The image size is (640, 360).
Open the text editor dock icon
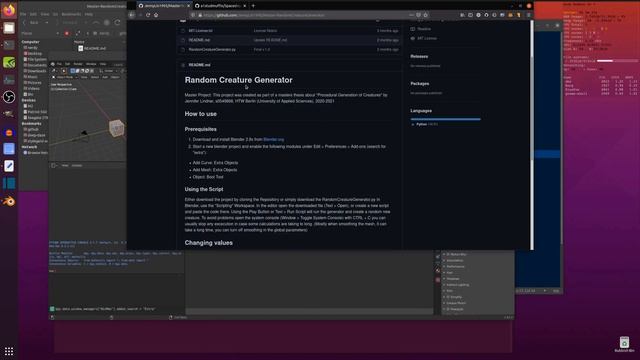[9, 166]
